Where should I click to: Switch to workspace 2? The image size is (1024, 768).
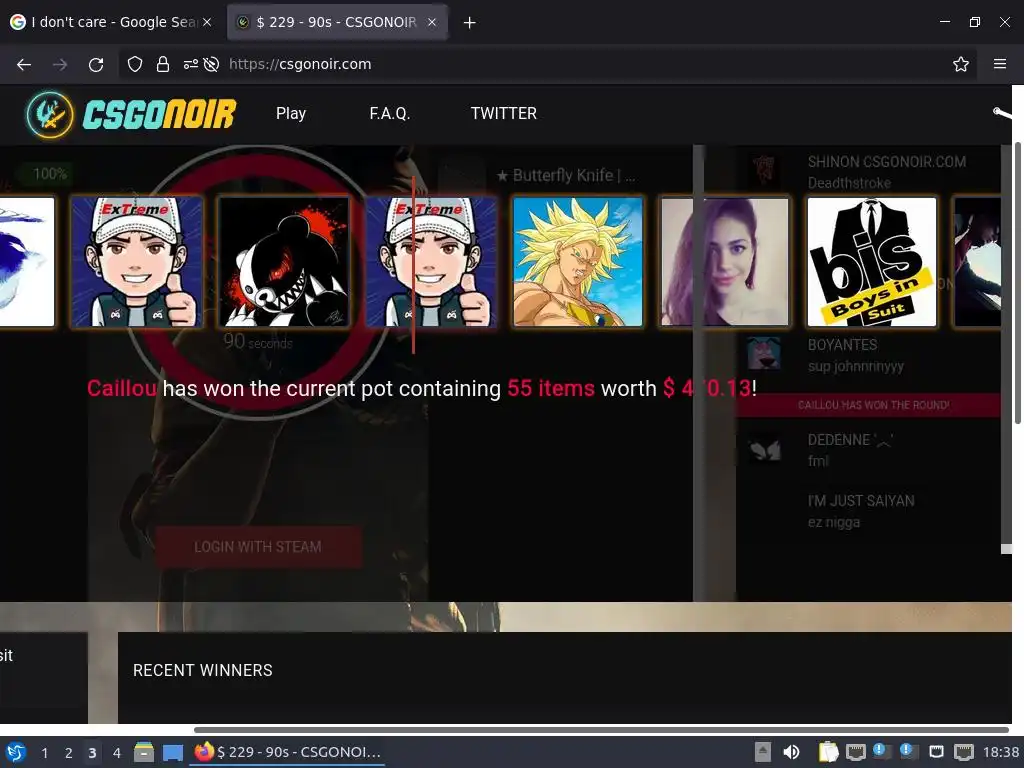point(69,753)
